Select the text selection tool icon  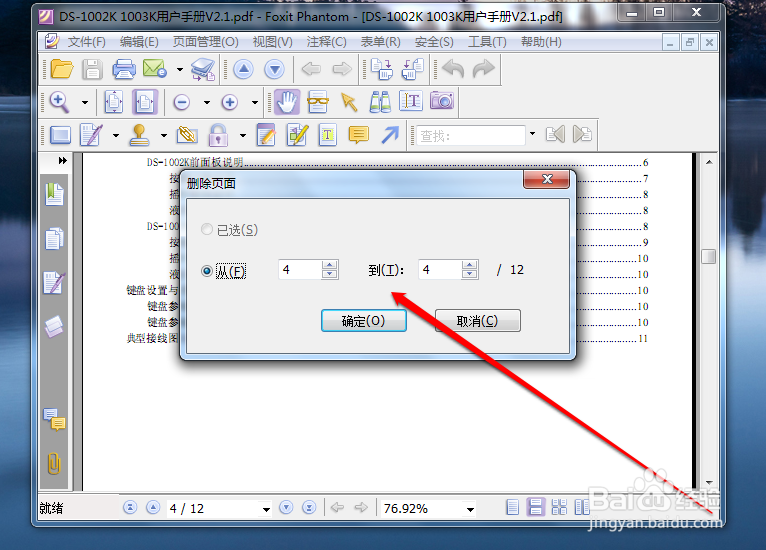coord(411,102)
